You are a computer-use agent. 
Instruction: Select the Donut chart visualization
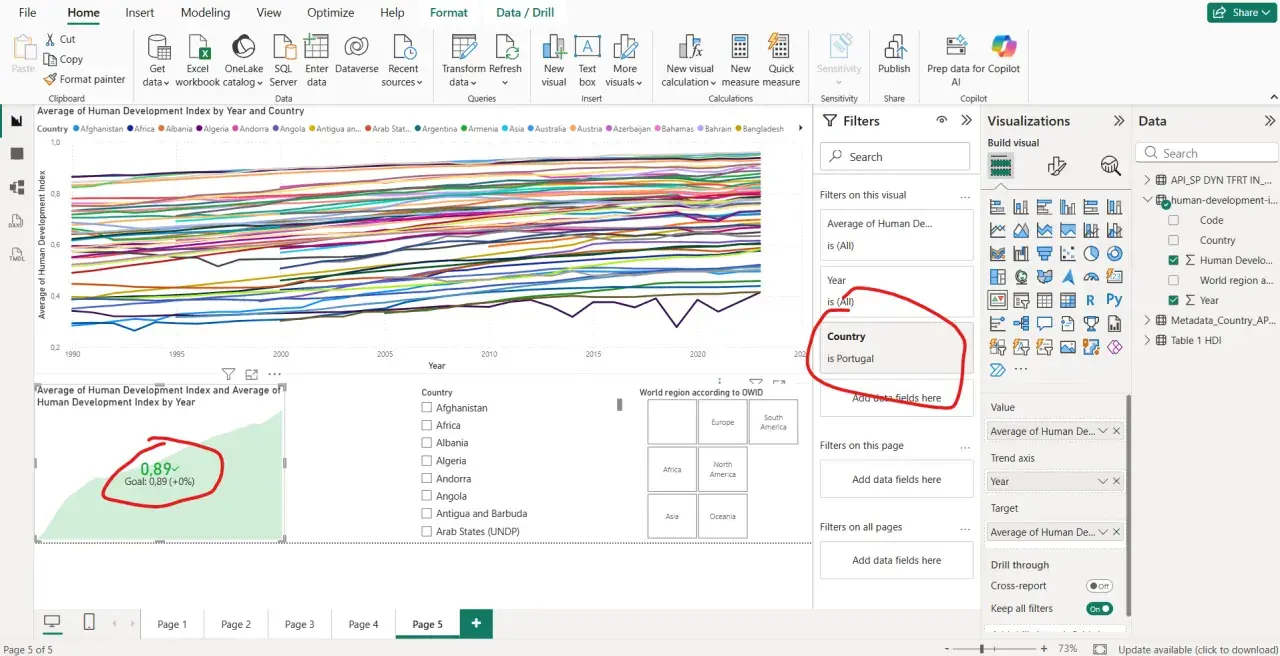[x=1114, y=253]
